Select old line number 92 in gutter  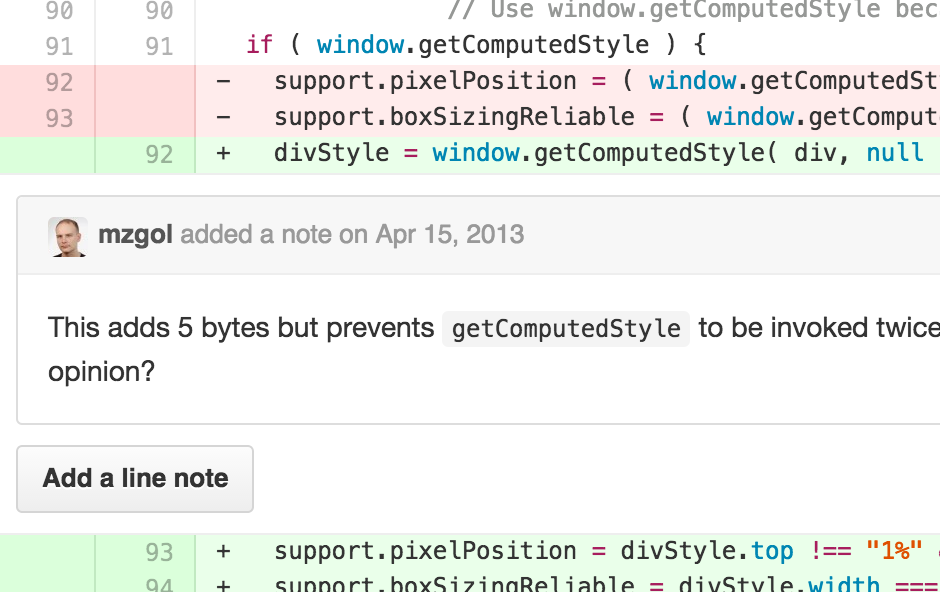point(59,83)
